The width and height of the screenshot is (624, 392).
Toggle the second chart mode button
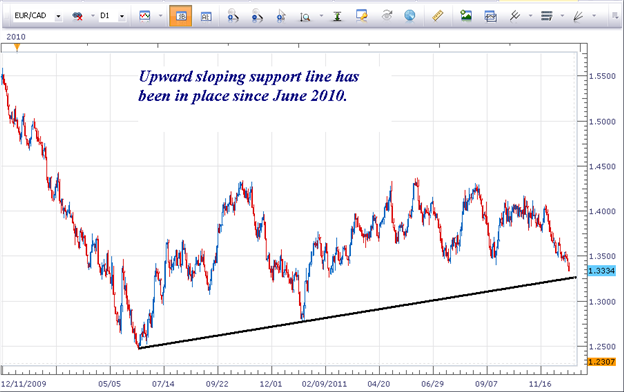pos(206,16)
